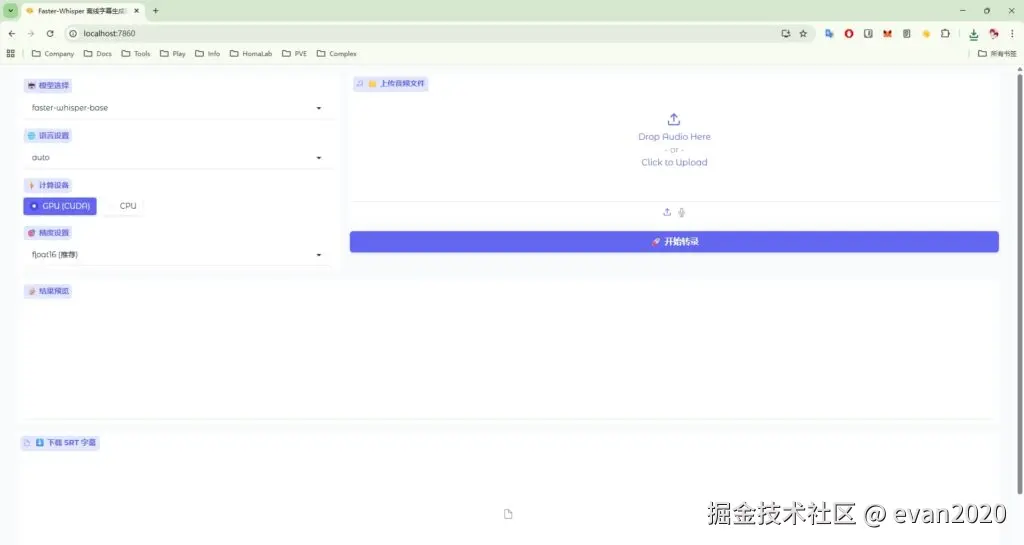The image size is (1024, 545).
Task: Open a new browser tab
Action: click(x=155, y=10)
